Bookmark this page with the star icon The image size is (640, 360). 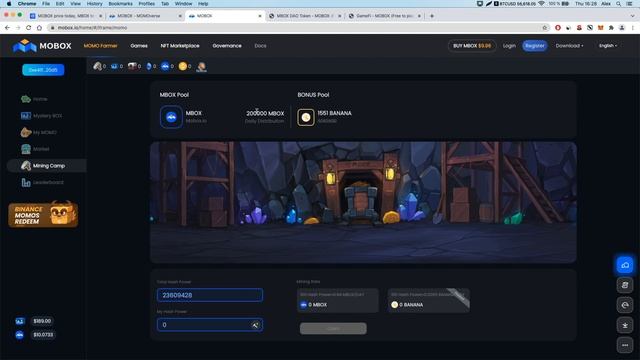(x=544, y=28)
